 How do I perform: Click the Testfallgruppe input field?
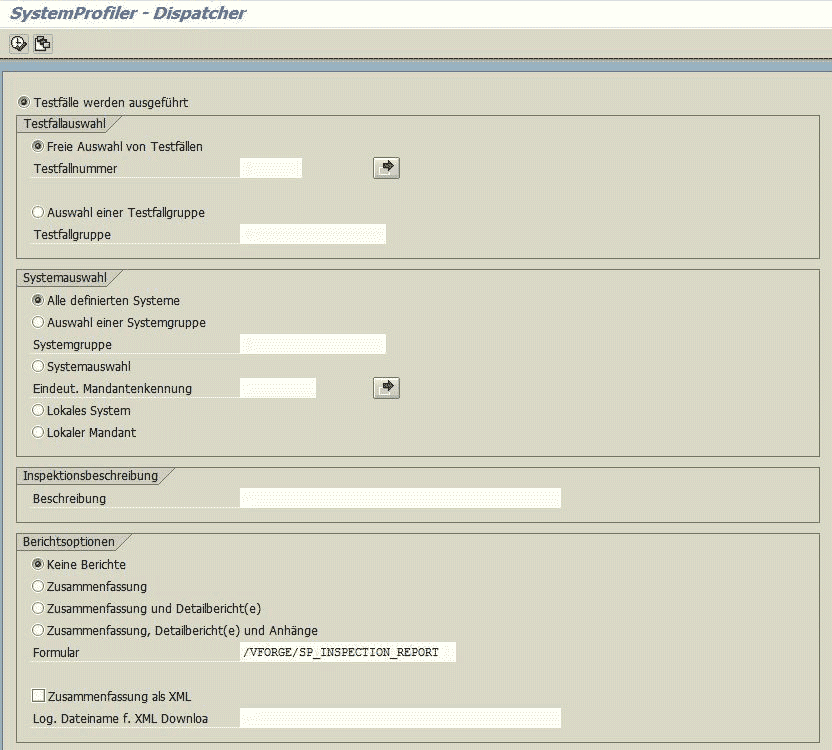(x=313, y=234)
